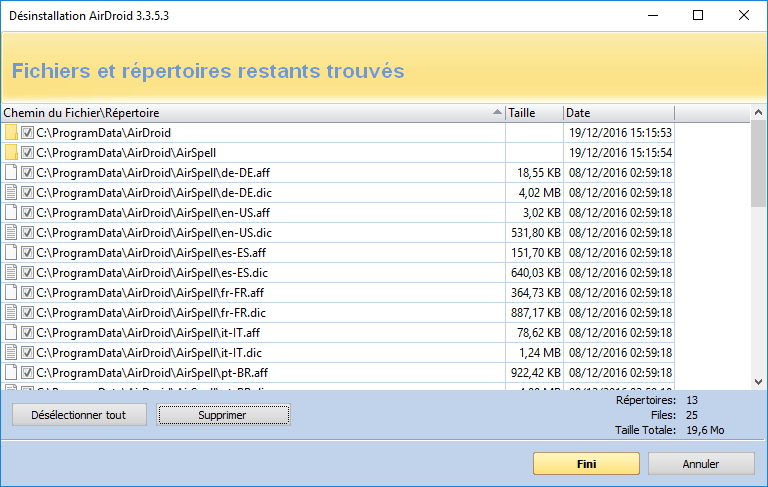Click date 19/12/2016 15:15:53
Viewport: 768px width, 487px height.
tap(620, 132)
